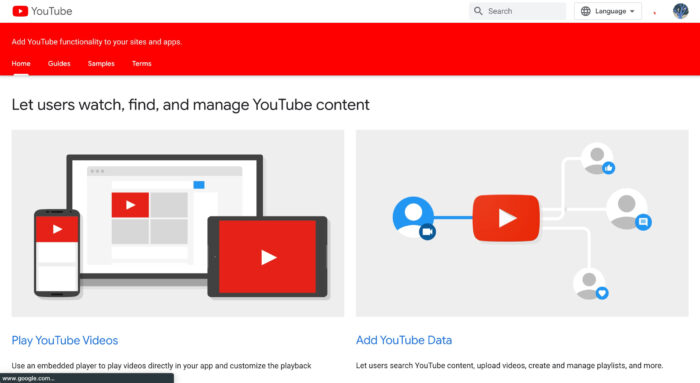
Task: Click the Language dropdown arrow
Action: pos(632,11)
